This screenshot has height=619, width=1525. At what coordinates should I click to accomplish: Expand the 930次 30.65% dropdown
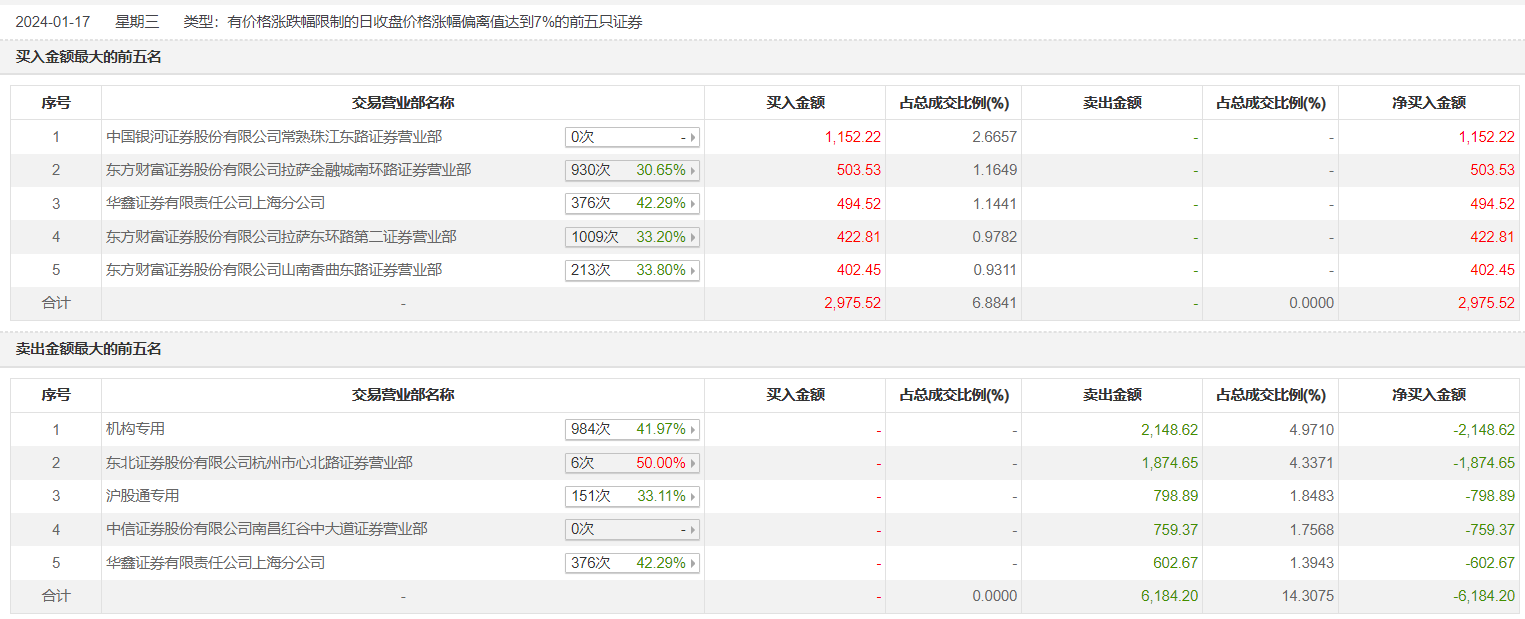(x=632, y=171)
